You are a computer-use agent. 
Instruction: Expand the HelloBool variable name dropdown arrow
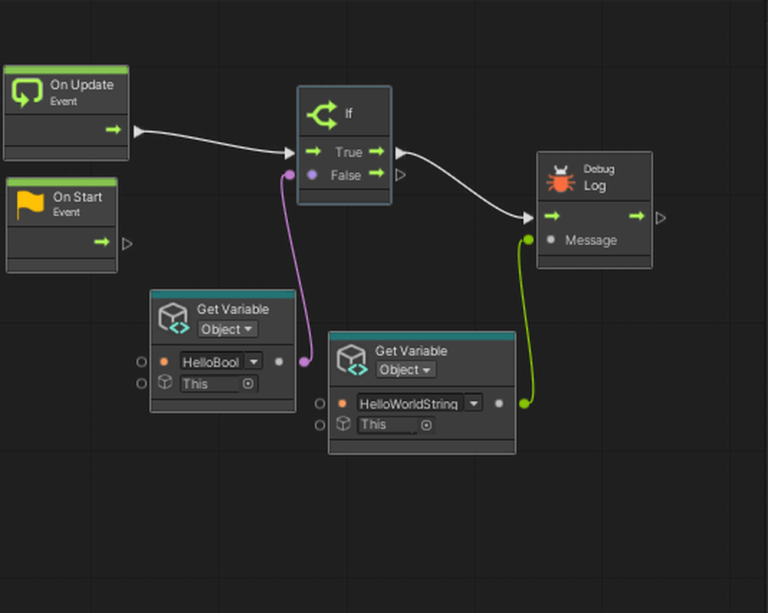pos(252,362)
